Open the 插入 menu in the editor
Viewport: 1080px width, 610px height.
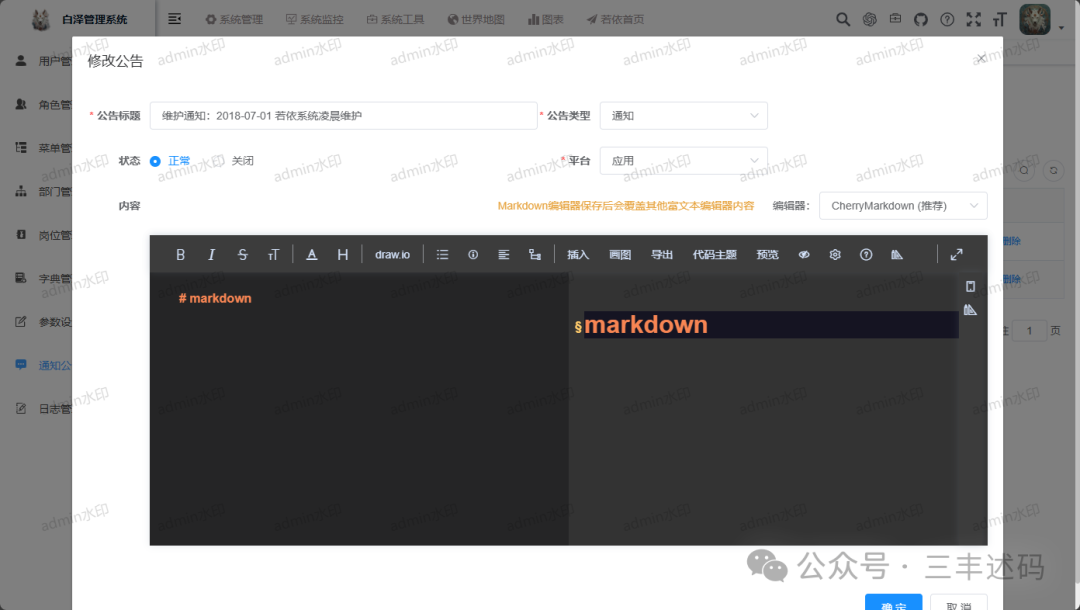coord(578,255)
